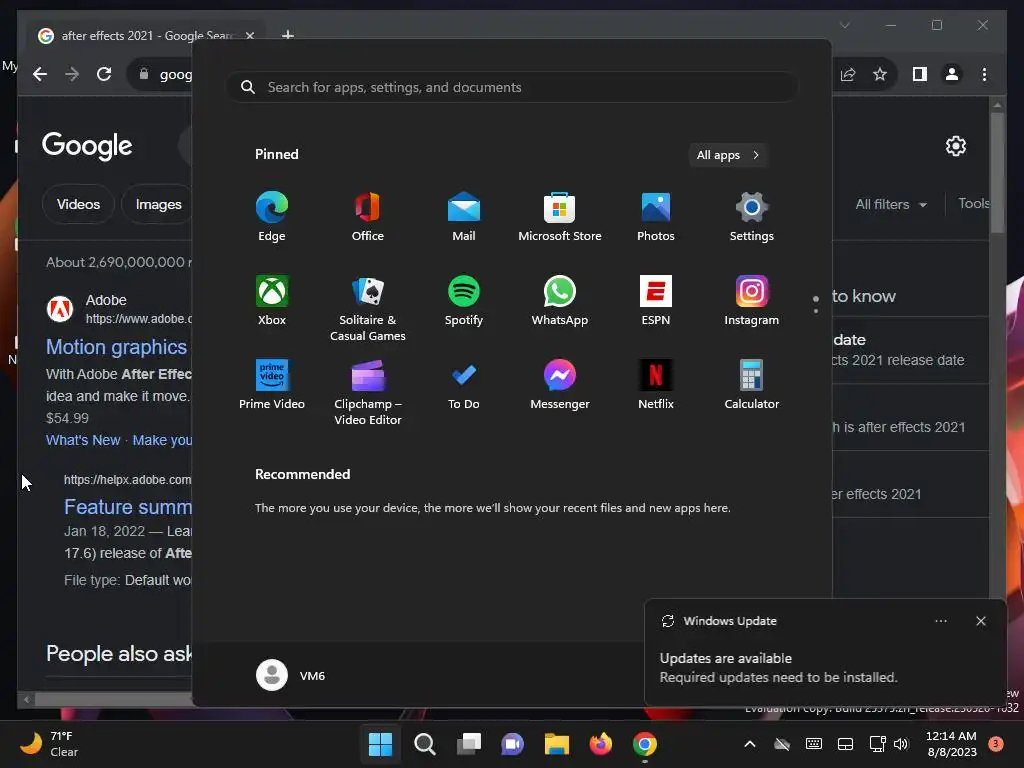Select the Videos search filter

tap(78, 204)
